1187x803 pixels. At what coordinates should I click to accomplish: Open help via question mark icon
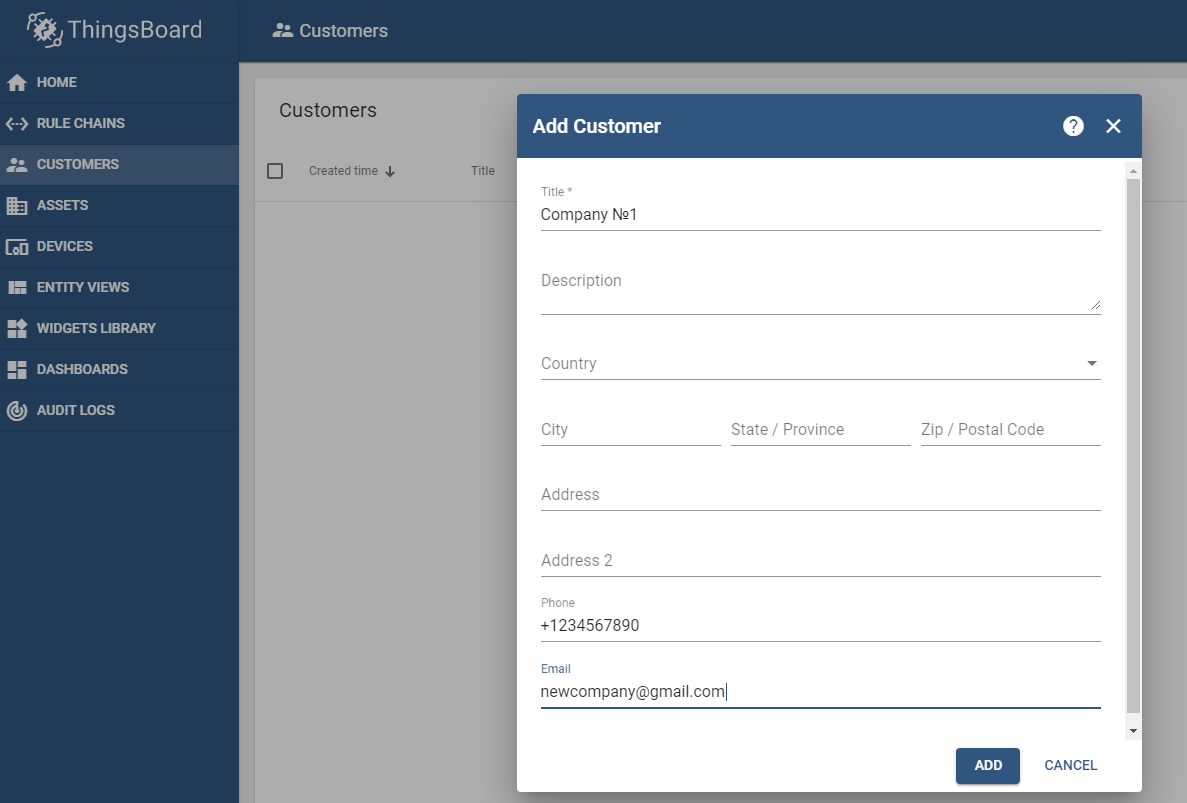click(x=1073, y=126)
